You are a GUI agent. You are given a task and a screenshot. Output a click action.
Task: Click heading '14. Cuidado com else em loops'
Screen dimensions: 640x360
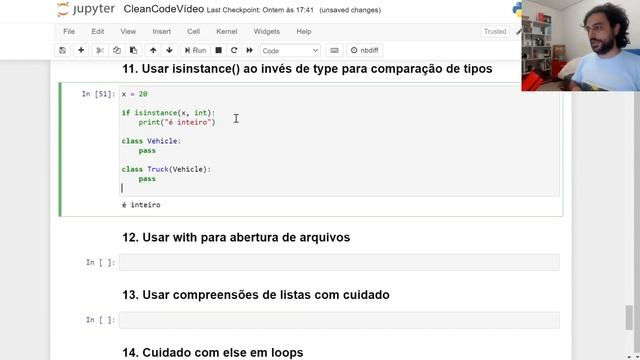click(213, 352)
